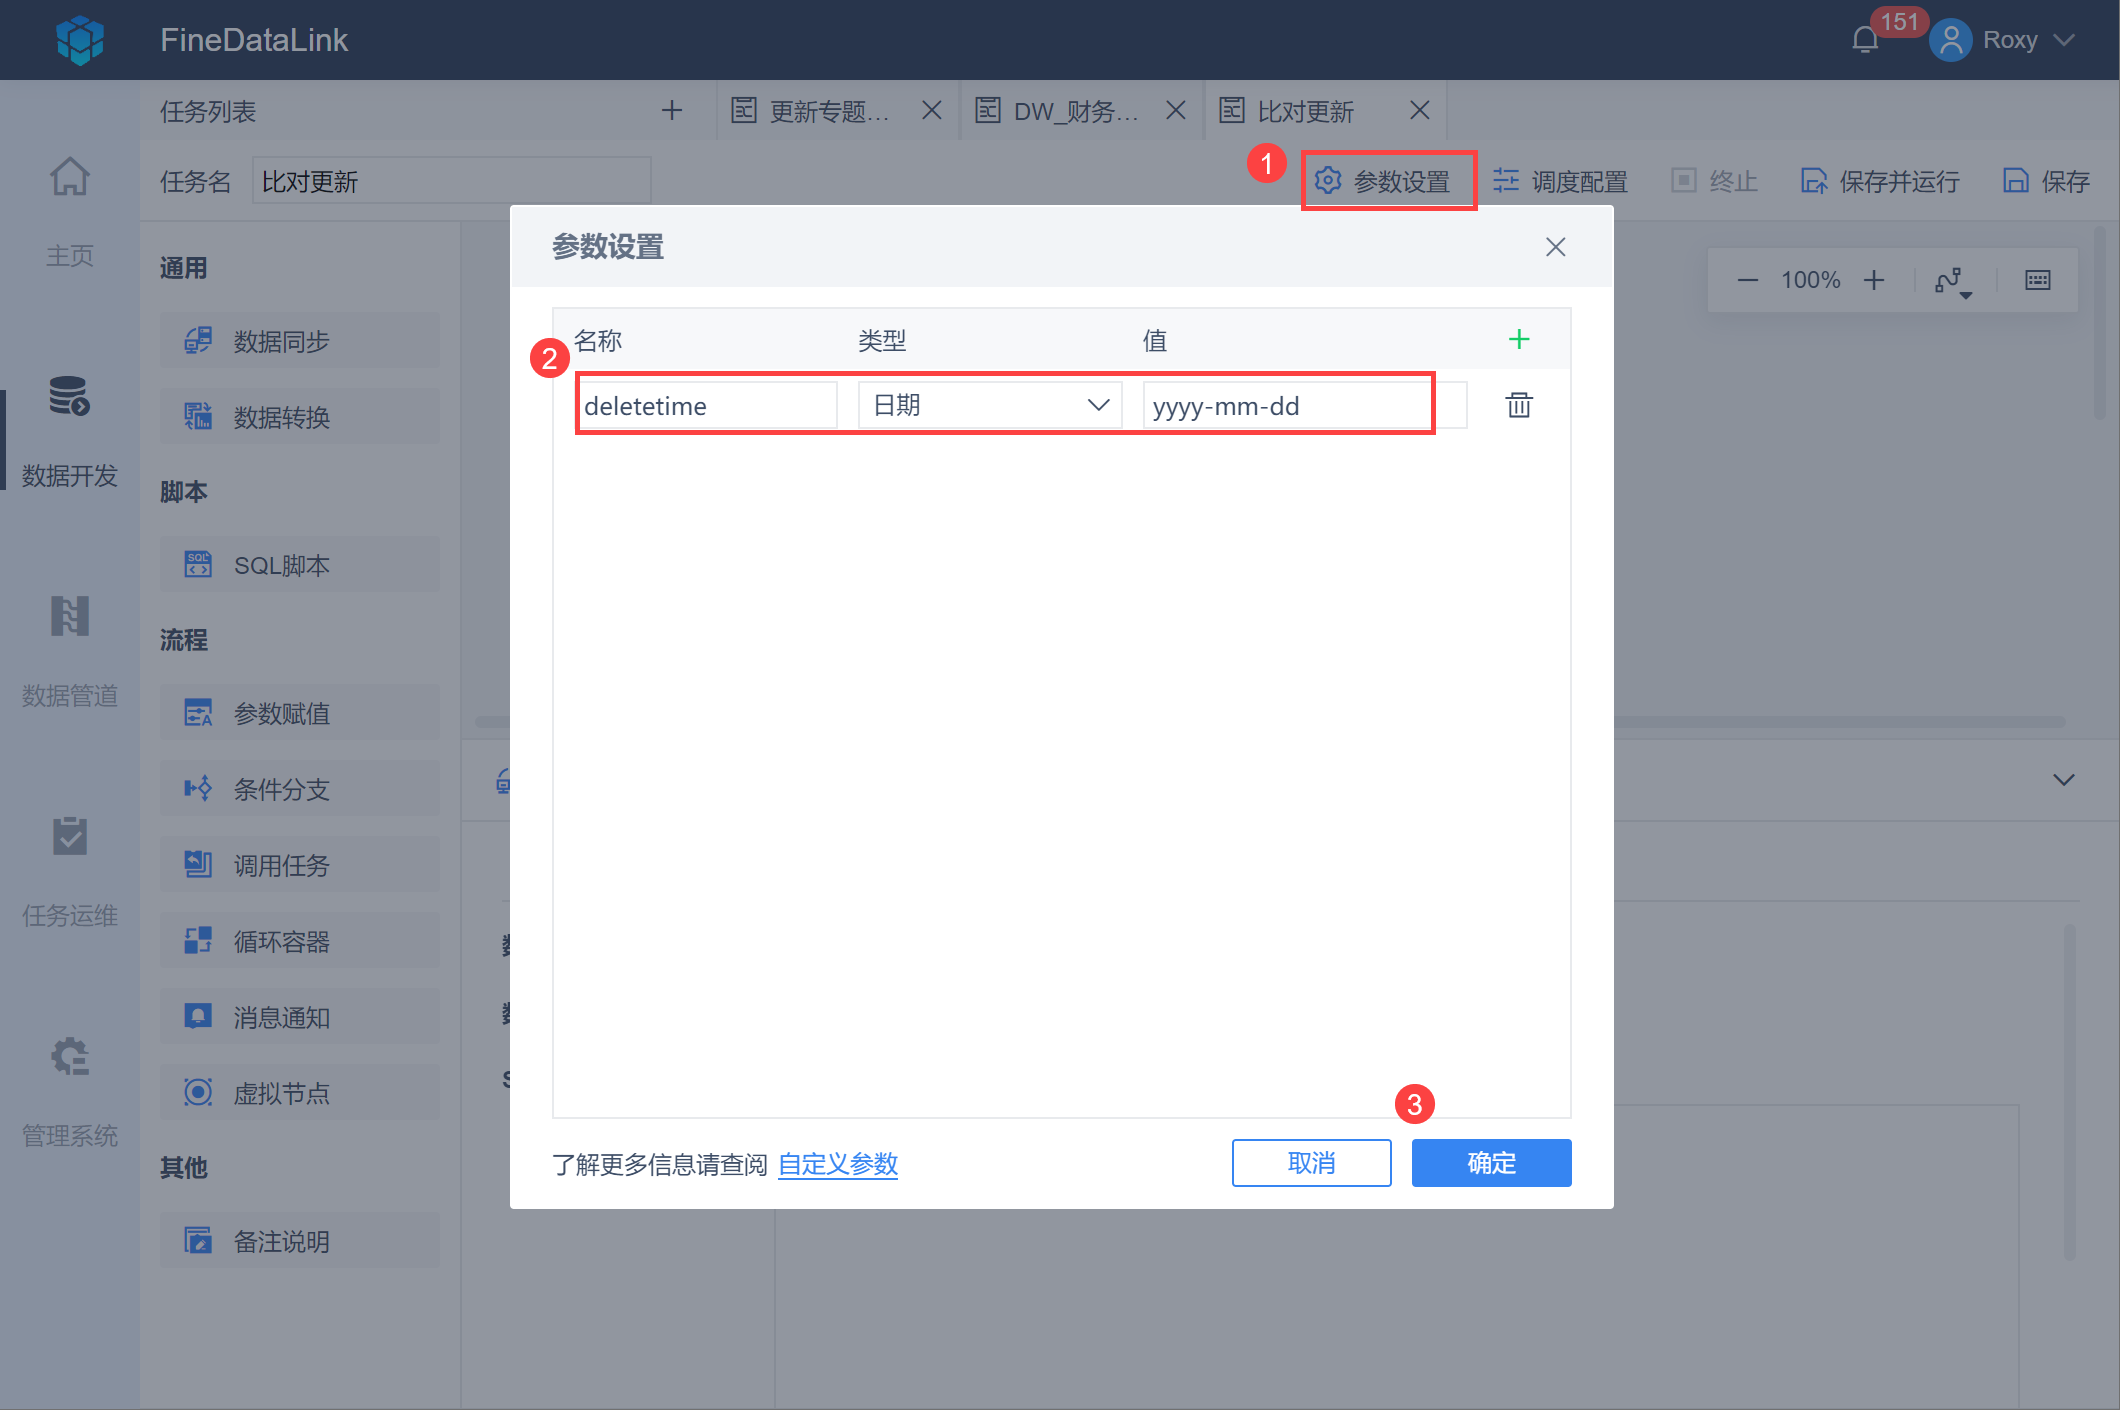Viewport: 2120px width, 1410px height.
Task: Collapse the bottom panel chevron
Action: click(2063, 780)
